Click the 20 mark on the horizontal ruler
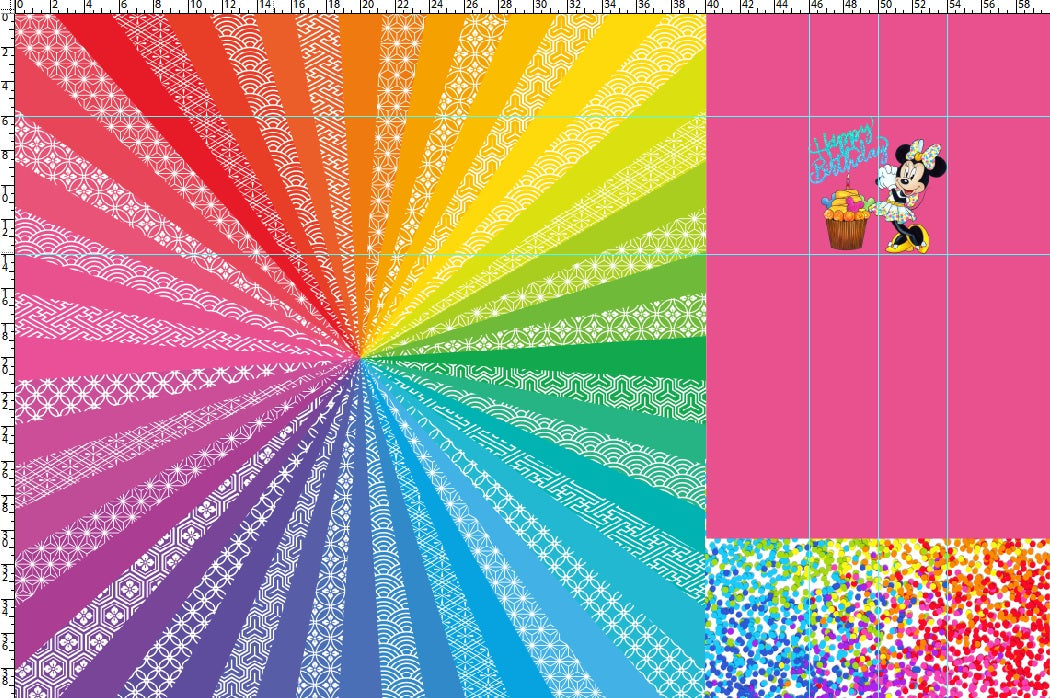 click(367, 5)
